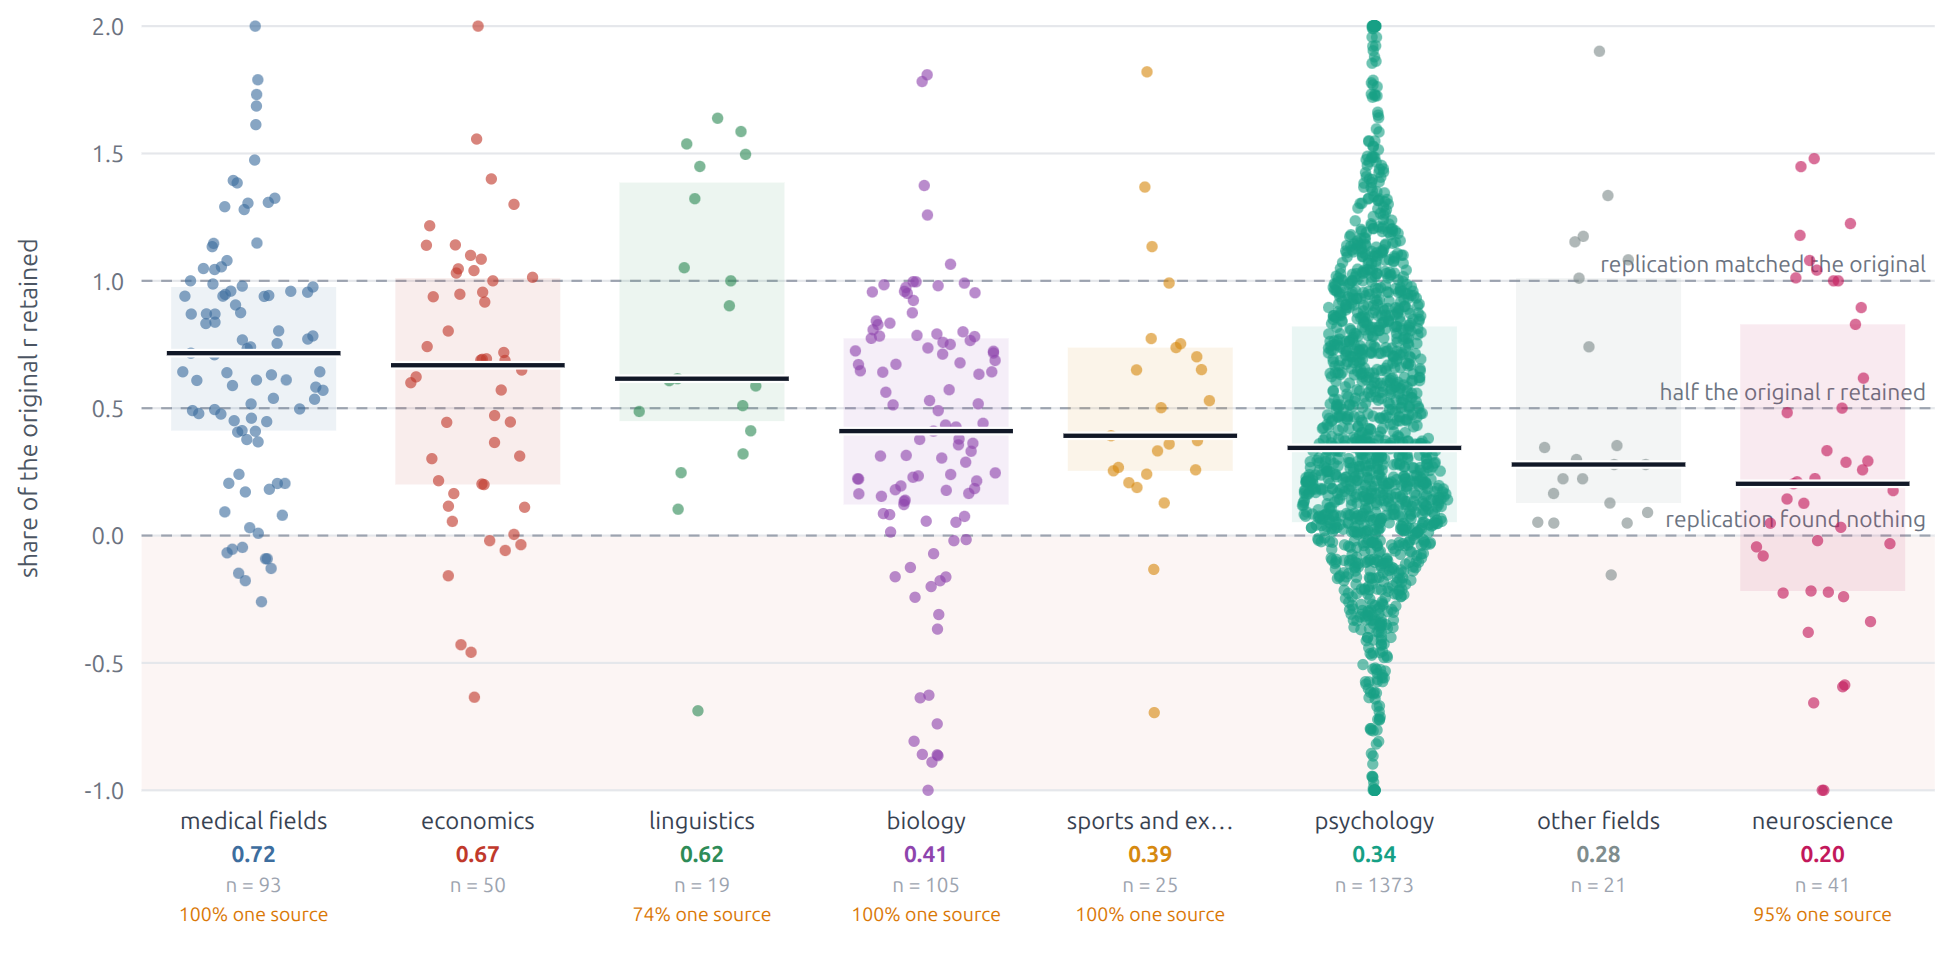
Task: Click the 'replication found nothing' annotation
Action: tap(1795, 519)
